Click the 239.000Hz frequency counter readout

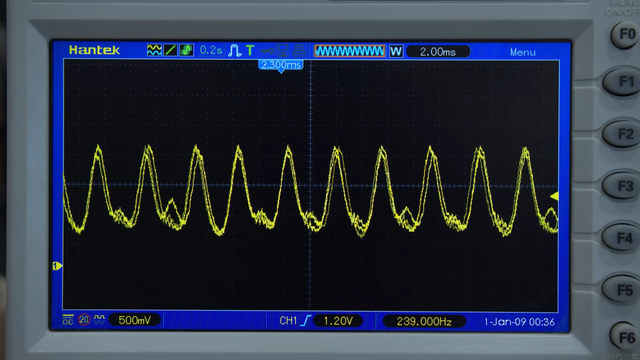[424, 322]
